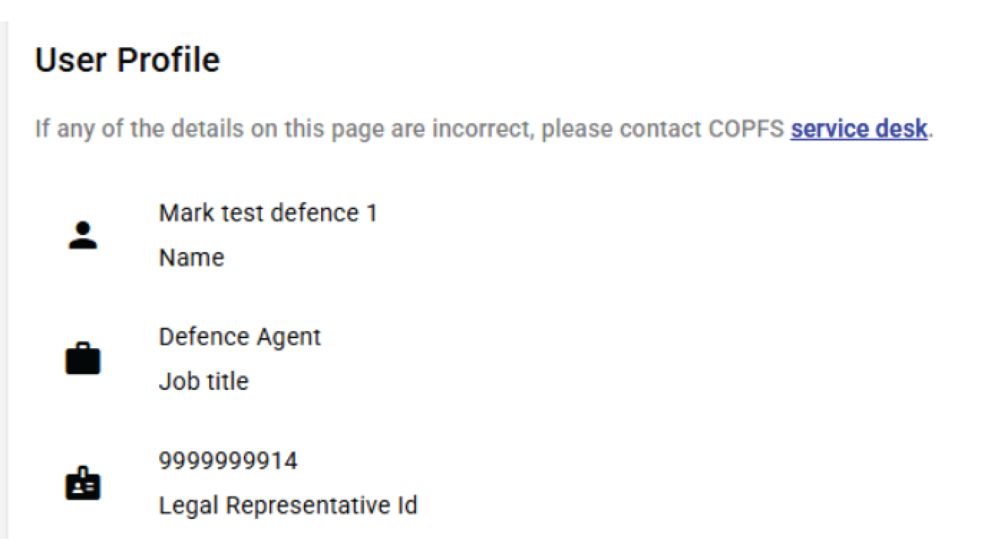Select the 'Defence Agent' text

(x=240, y=337)
